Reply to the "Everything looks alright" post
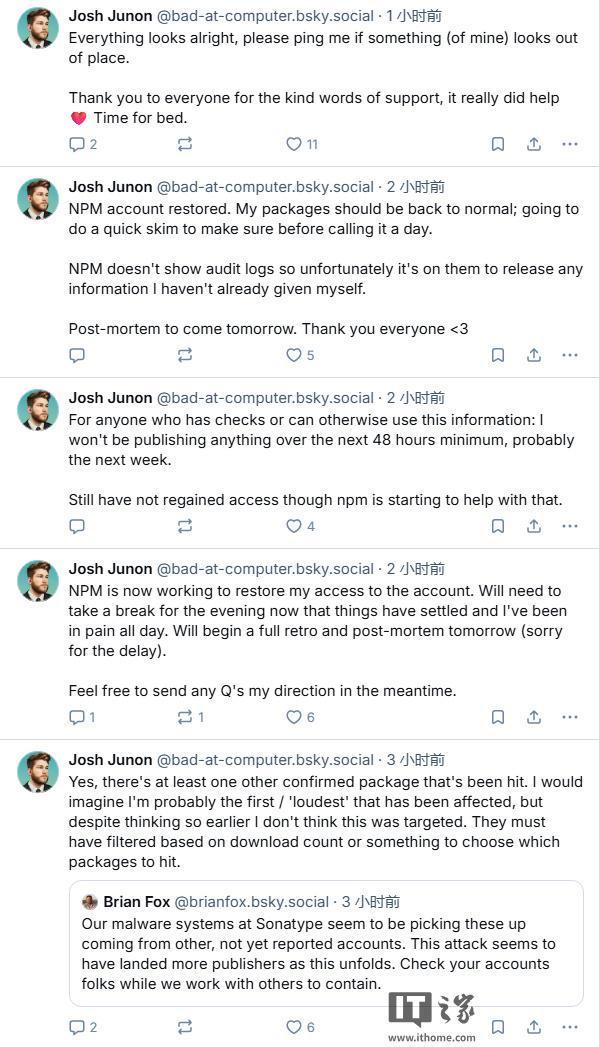600x1047 pixels. 77,144
